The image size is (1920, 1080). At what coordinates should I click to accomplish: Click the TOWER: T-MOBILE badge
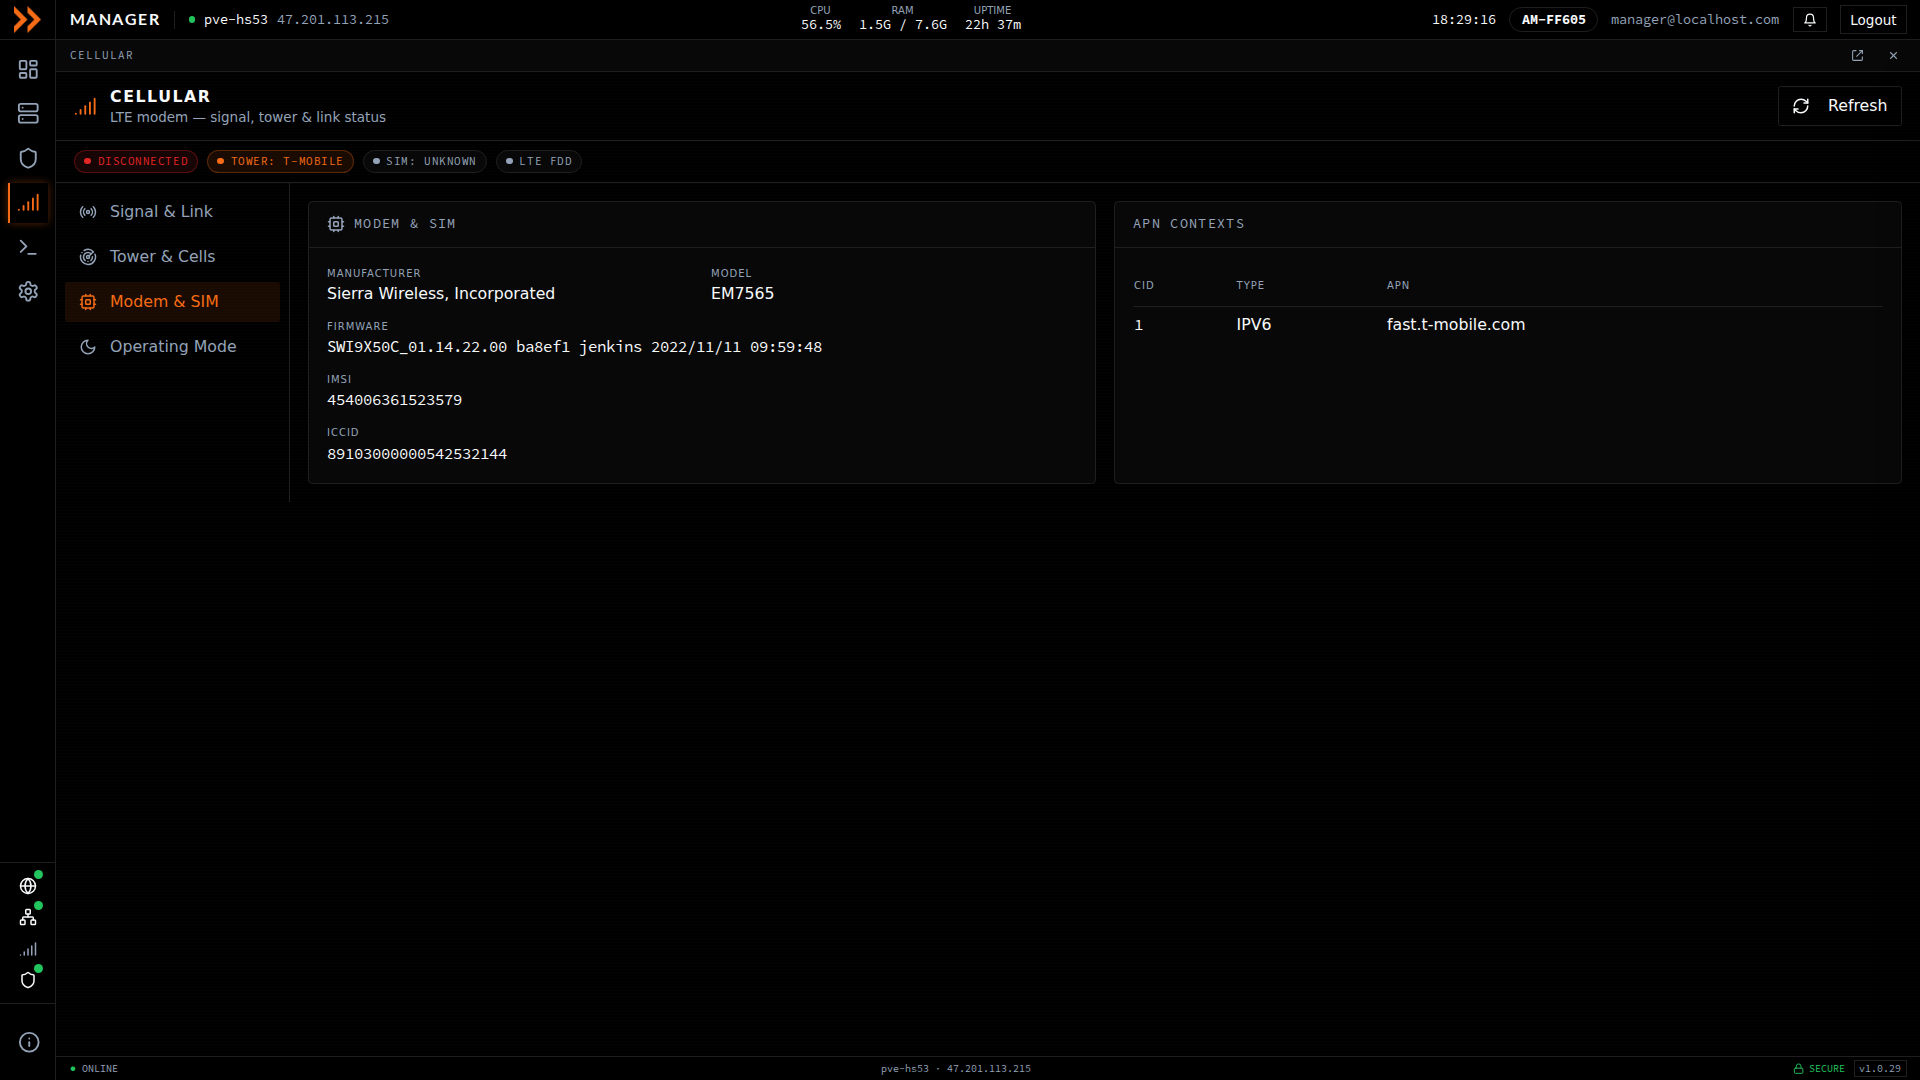(280, 161)
